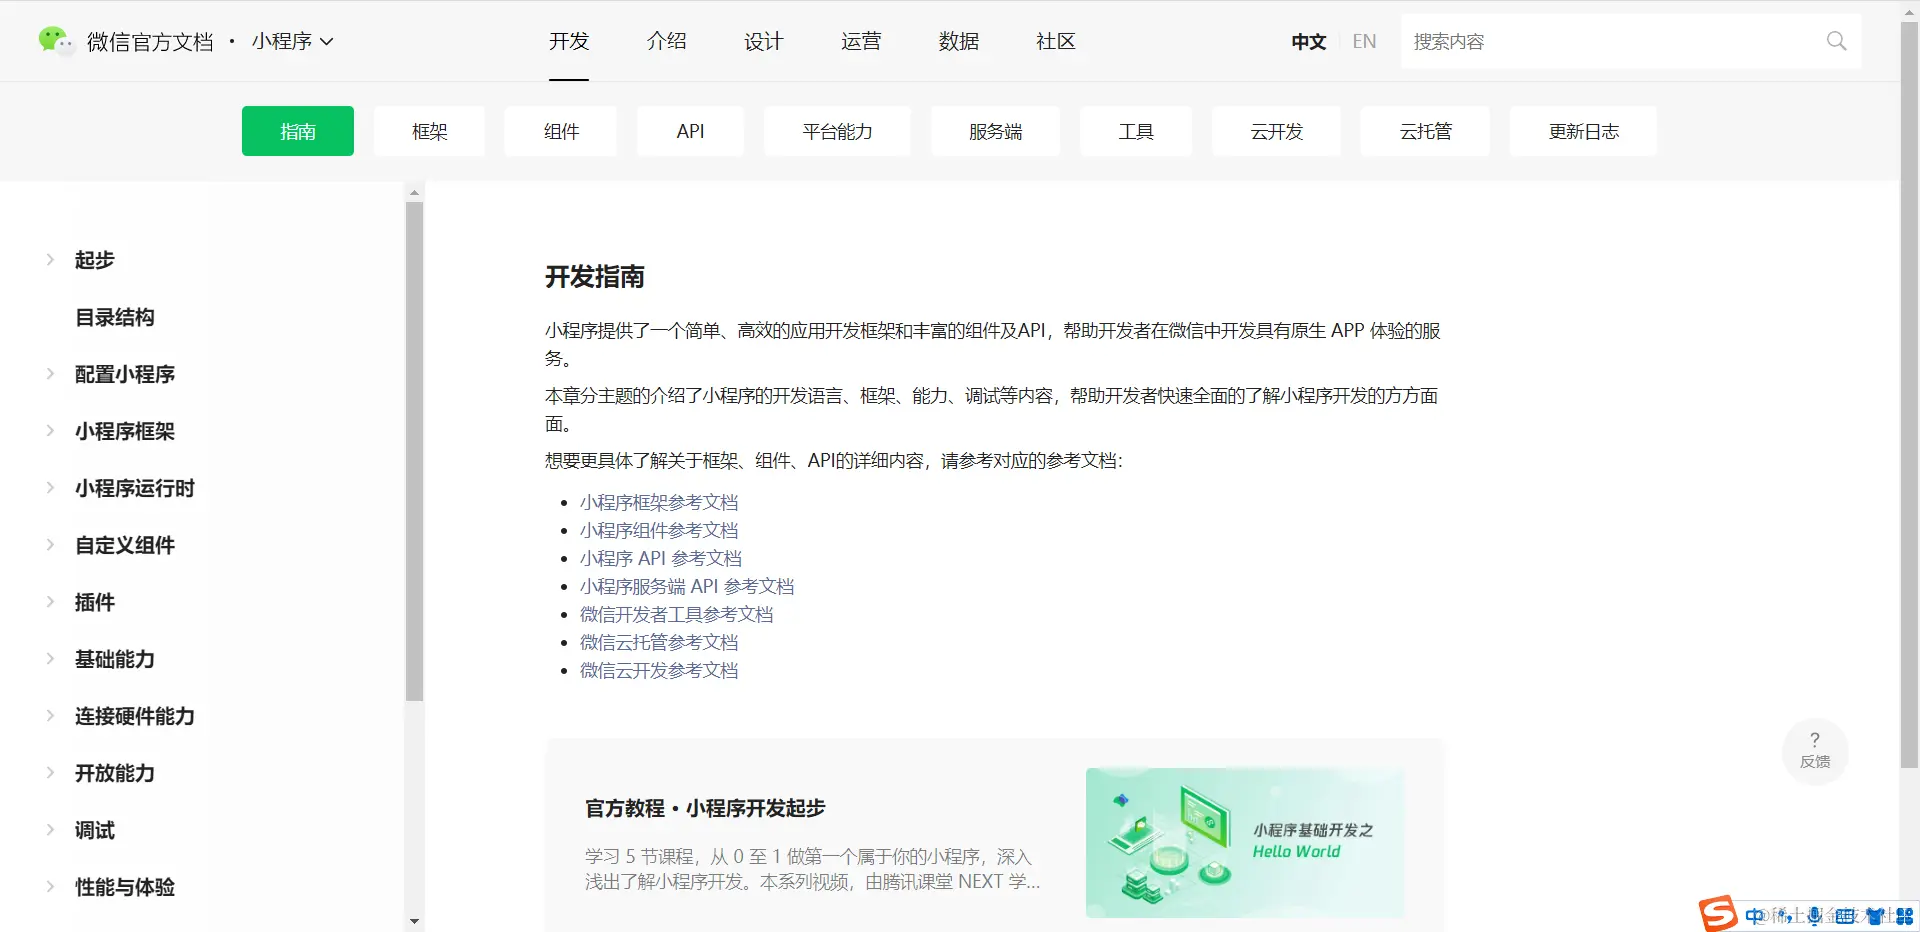Open the 性能与体验 sidebar item
Viewport: 1920px width, 932px height.
tap(124, 887)
